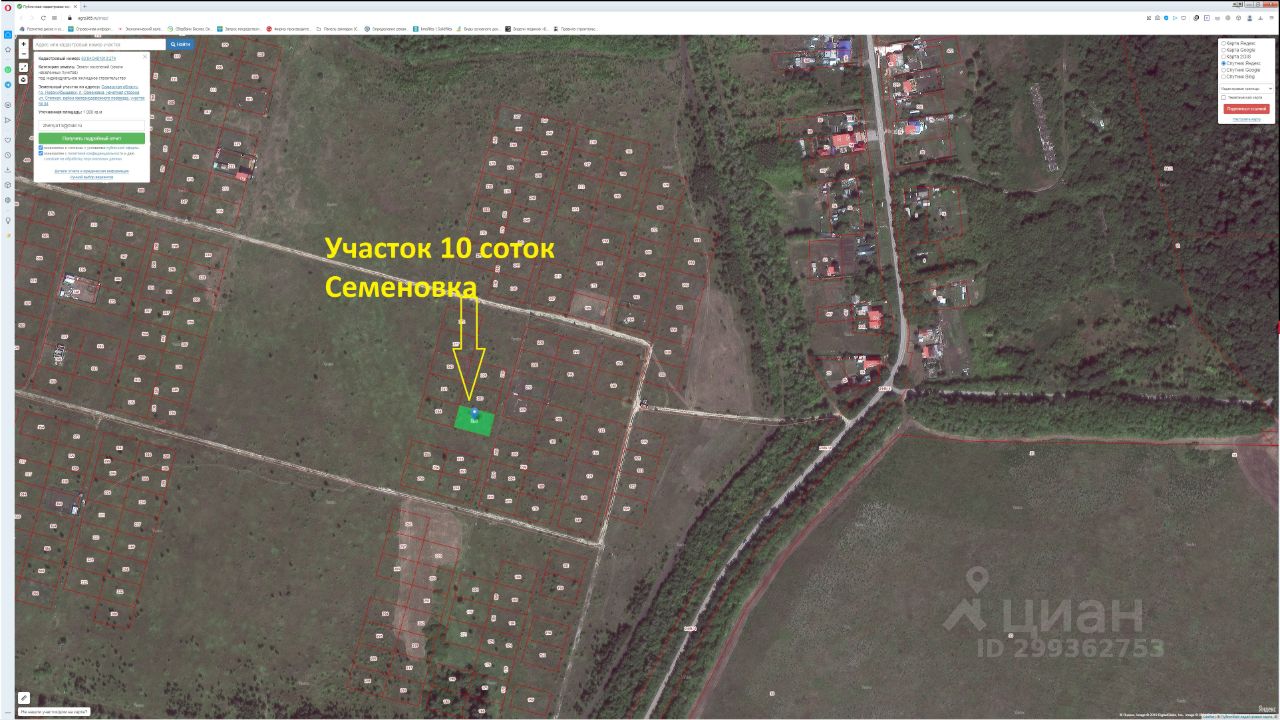
Task: Open Telegram in Opera sidebar
Action: 8,85
